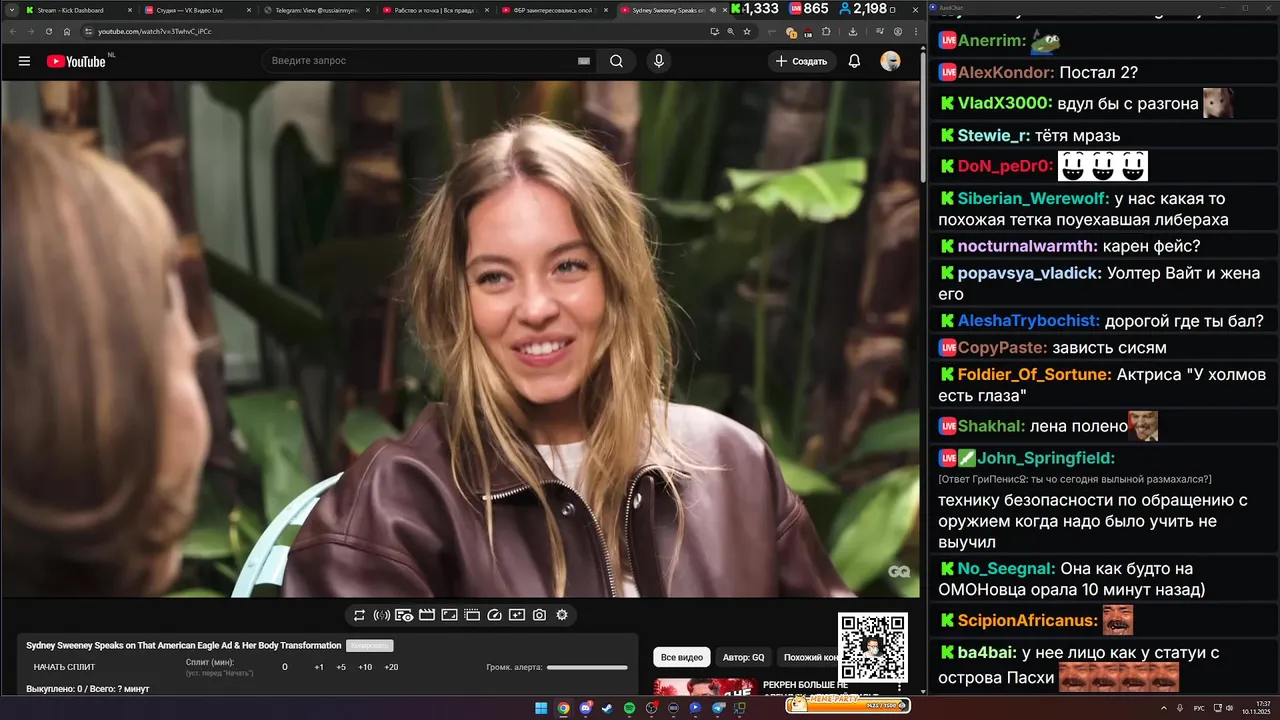Open YouTube notifications bell
The height and width of the screenshot is (720, 1280).
point(854,61)
